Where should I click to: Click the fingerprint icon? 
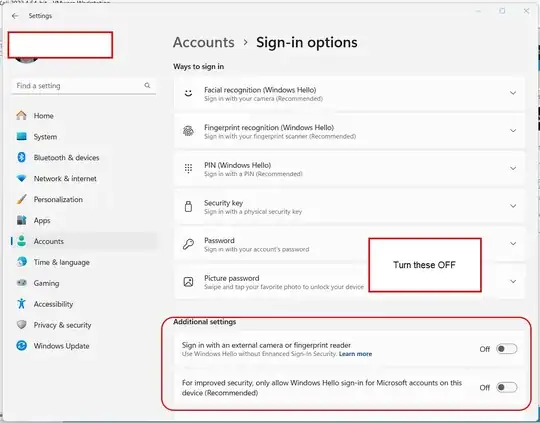tap(188, 131)
